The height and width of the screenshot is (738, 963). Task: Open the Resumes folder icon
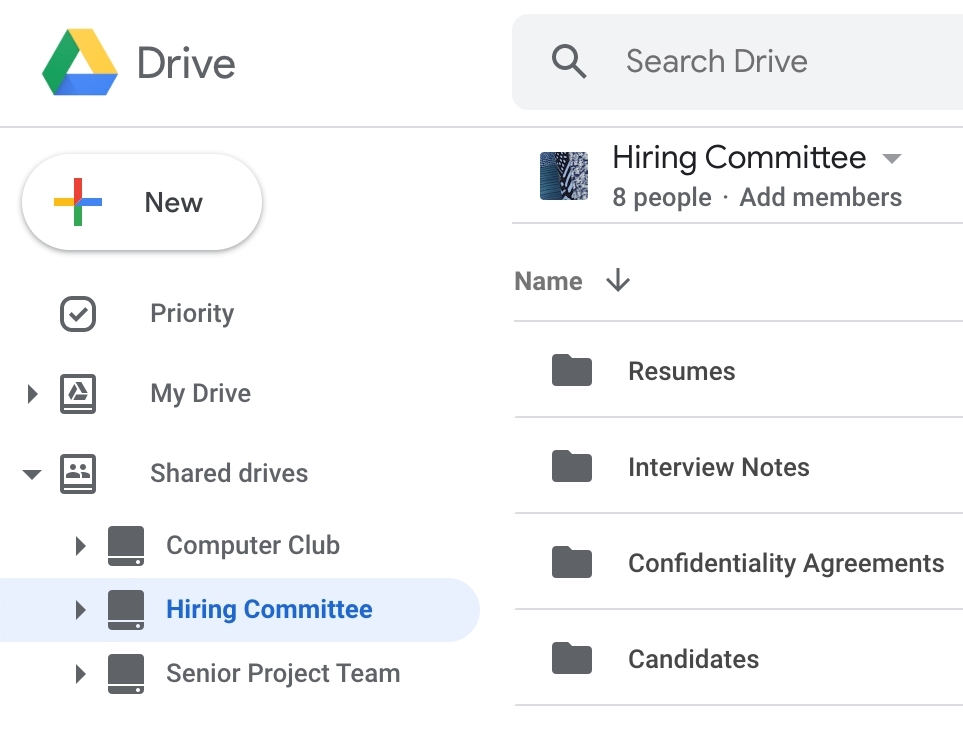(571, 370)
